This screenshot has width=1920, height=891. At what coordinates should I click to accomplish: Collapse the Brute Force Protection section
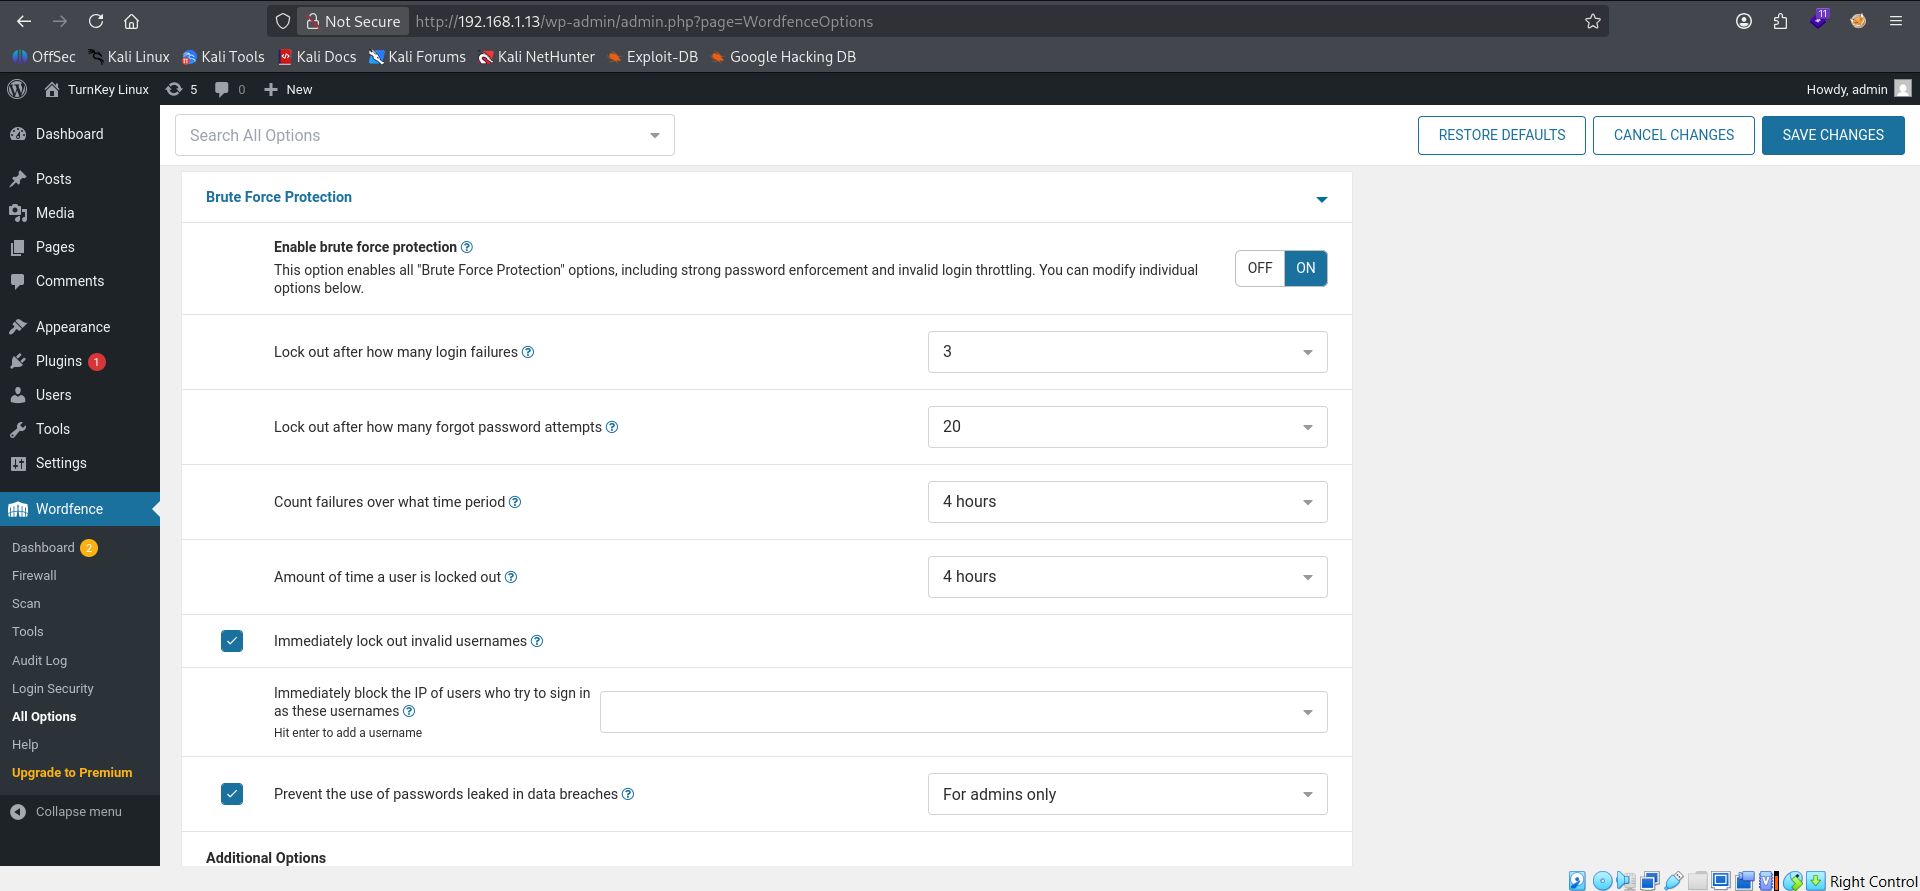tap(1322, 199)
